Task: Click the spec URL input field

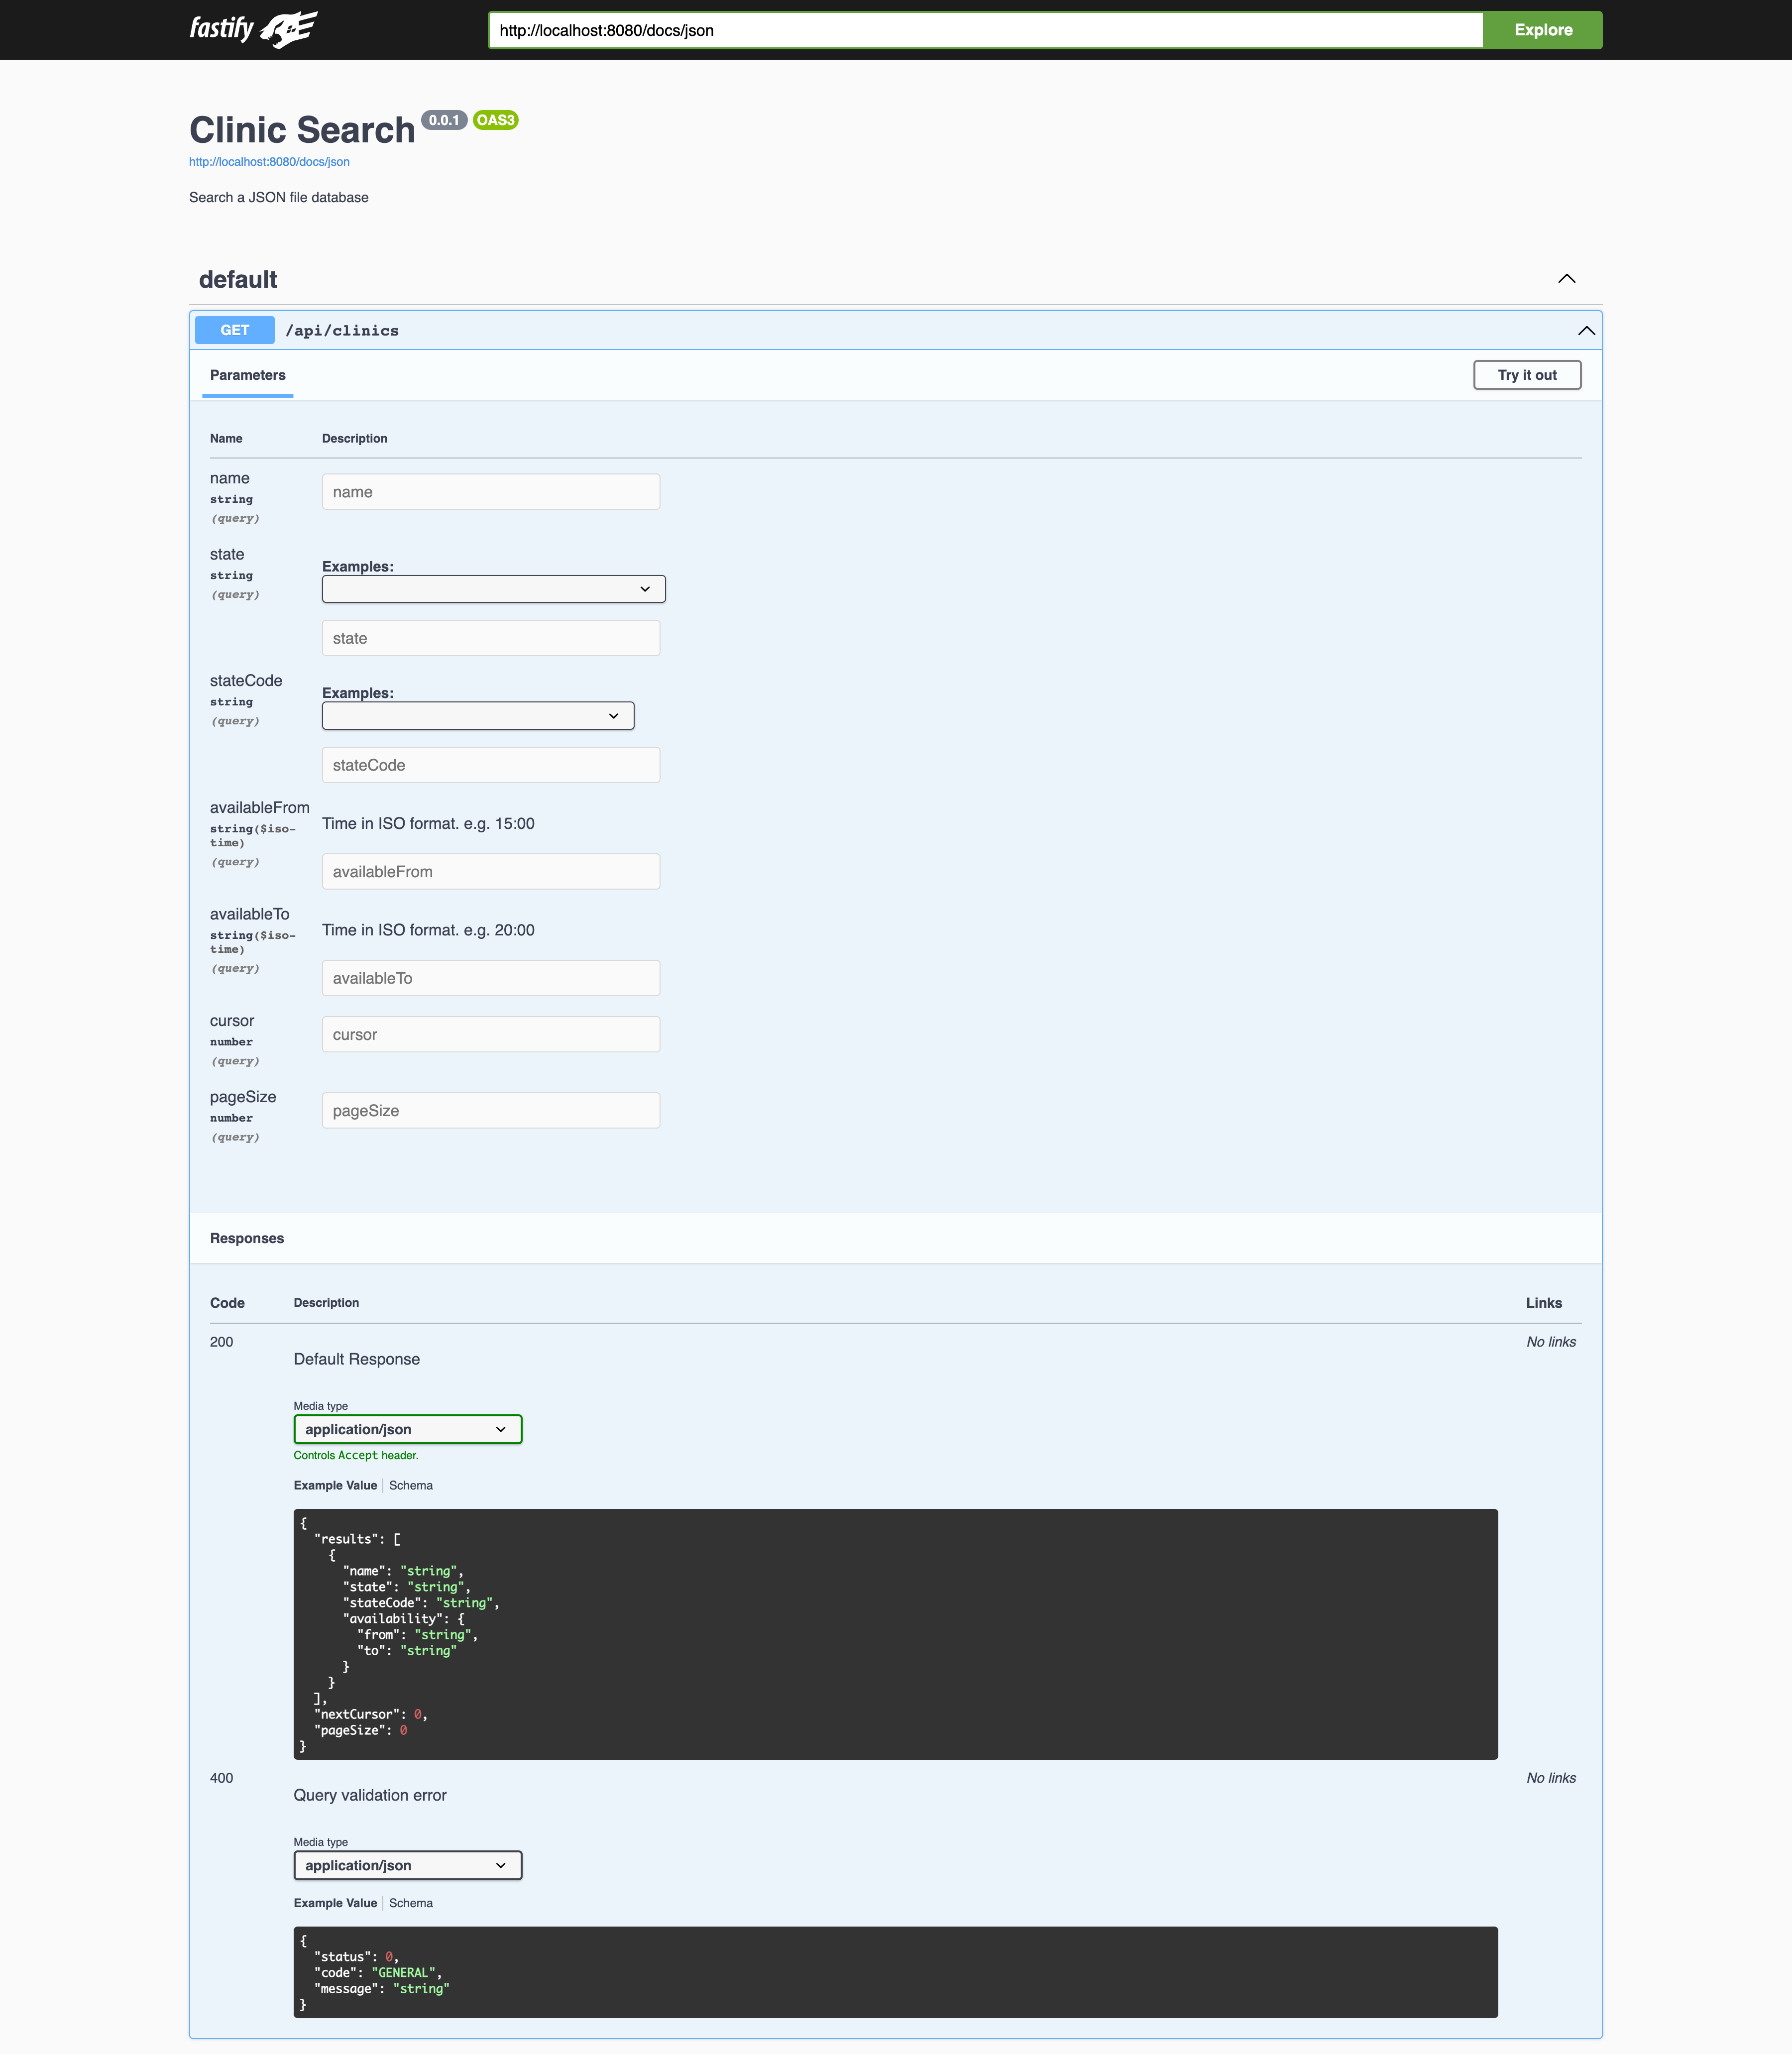Action: 984,30
